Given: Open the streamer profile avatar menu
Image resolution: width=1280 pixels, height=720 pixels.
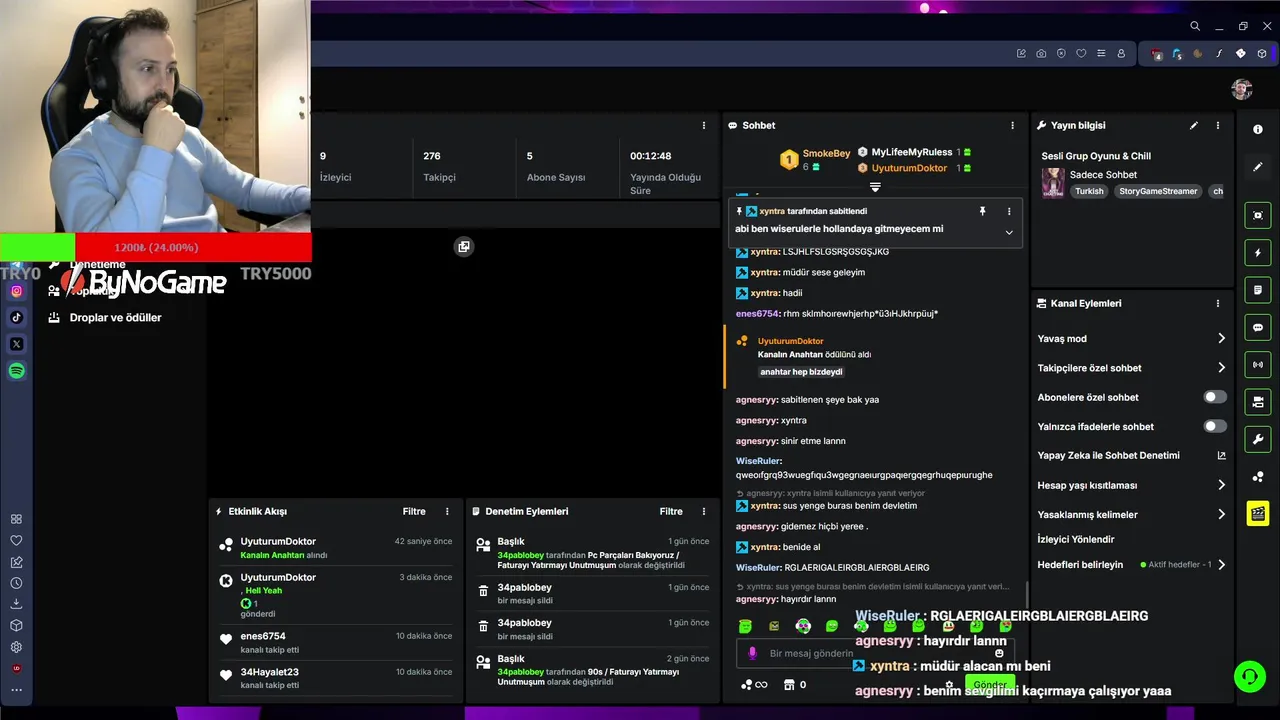Looking at the screenshot, I should (1242, 90).
